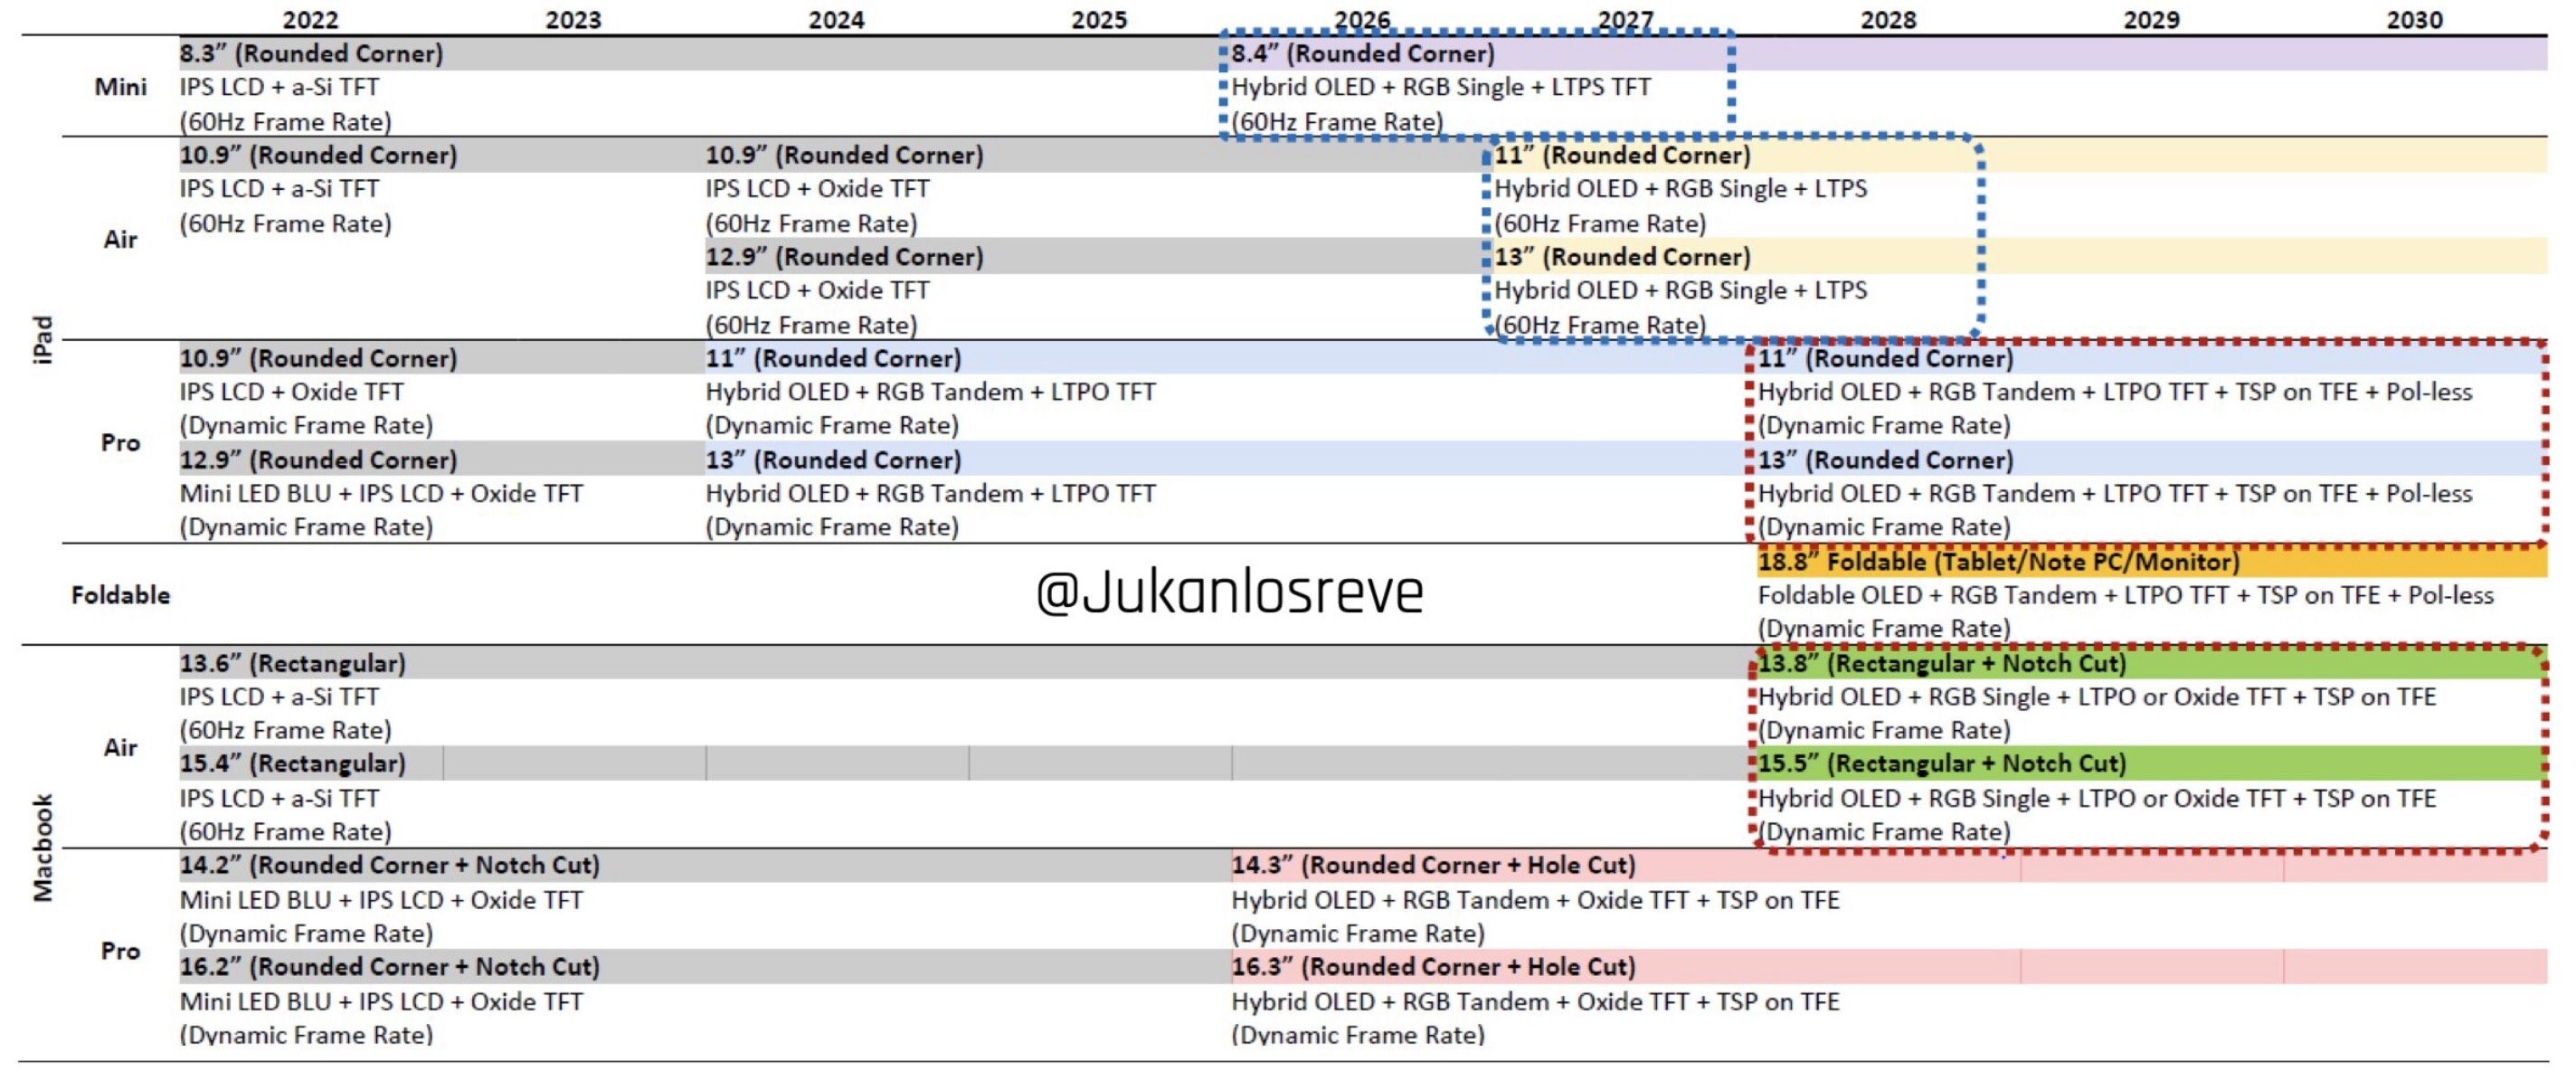The image size is (2576, 1071).
Task: Select the vertical iPad group label
Action: pos(42,340)
